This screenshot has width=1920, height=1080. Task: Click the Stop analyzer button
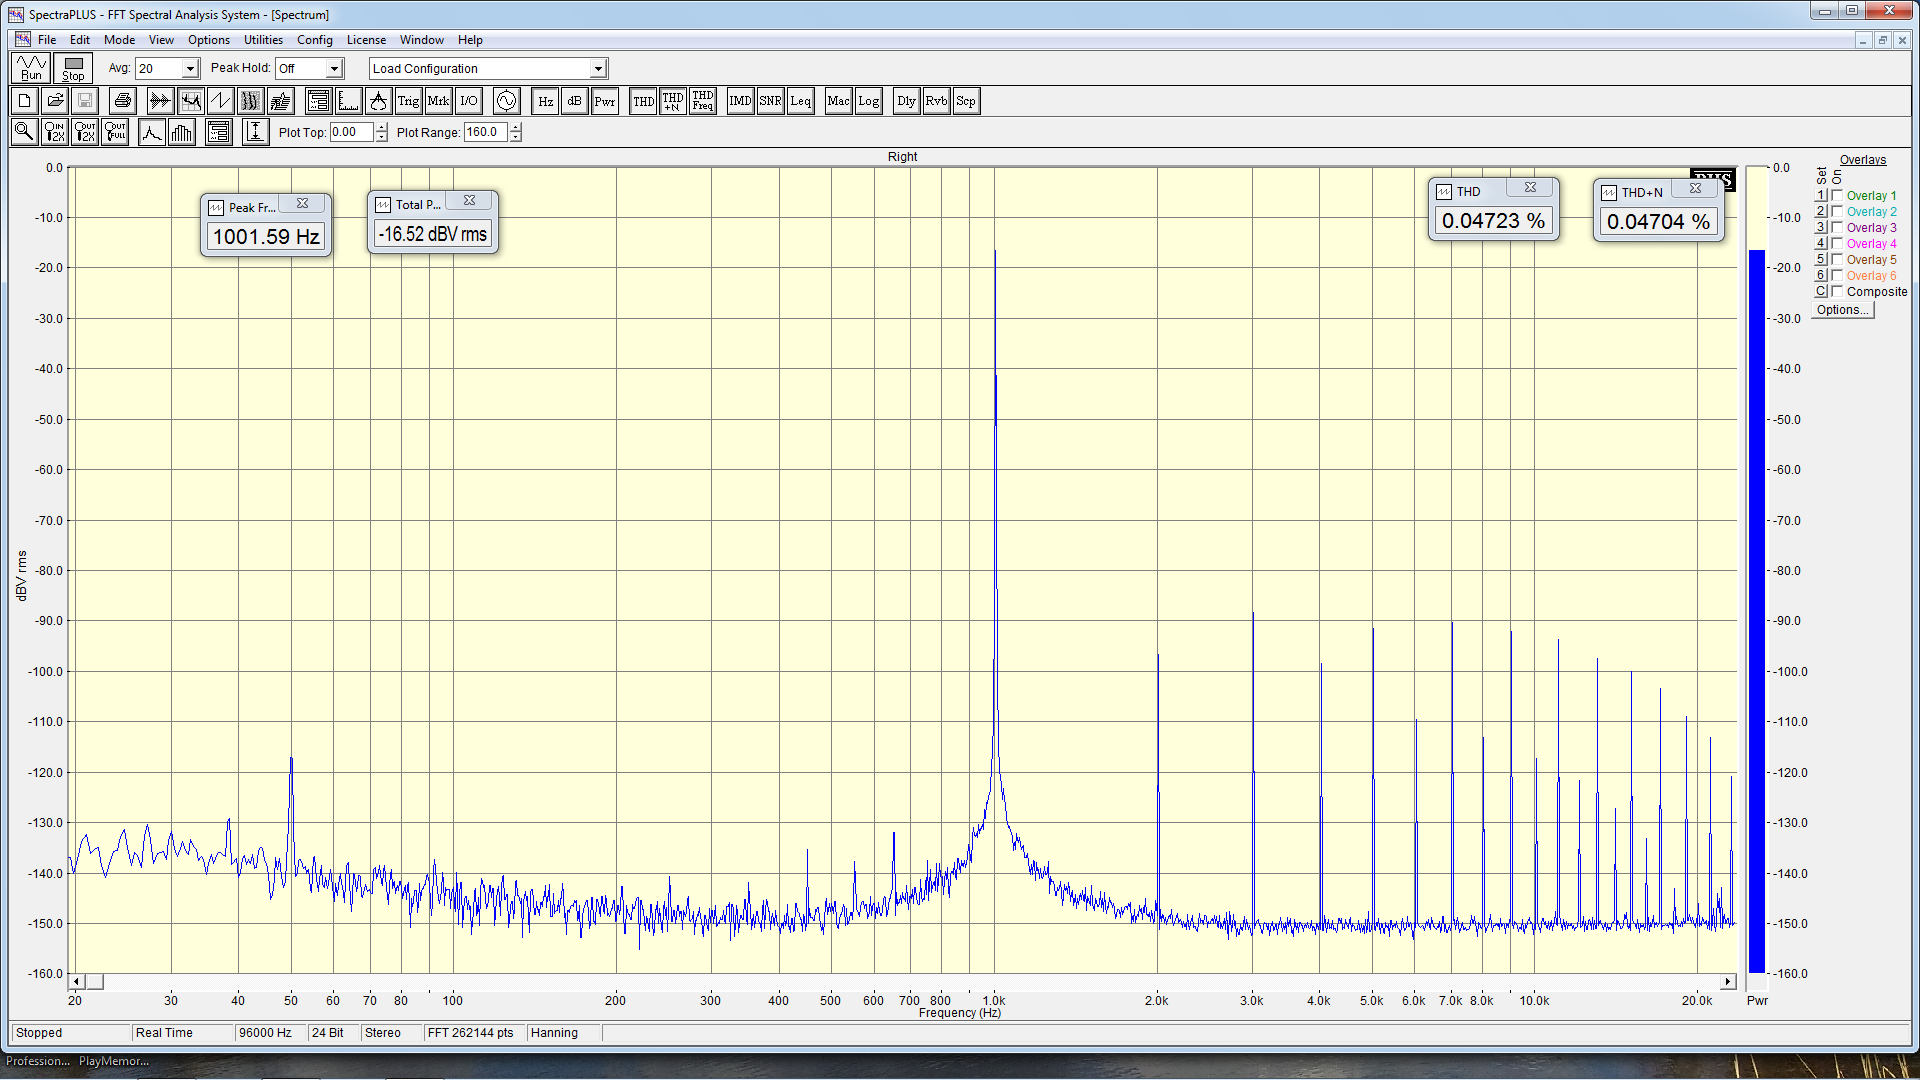point(73,68)
